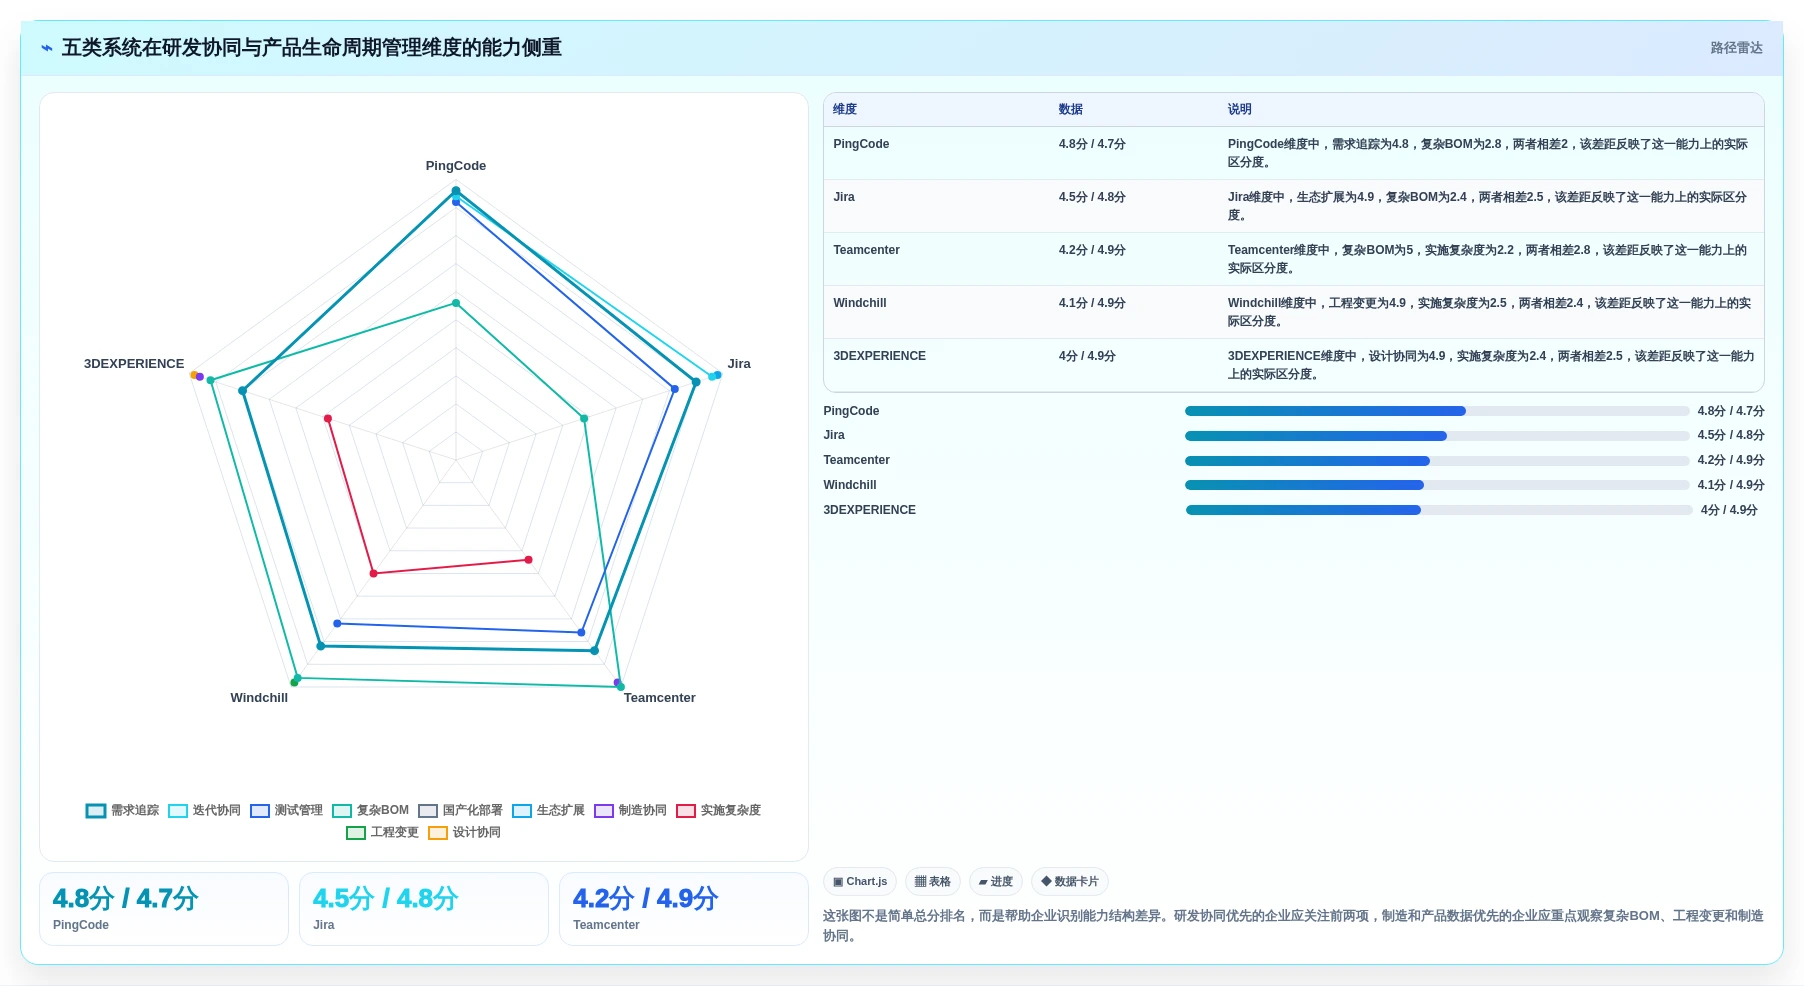This screenshot has height=986, width=1804.
Task: Open the Jira 4.5分 / 4.8分 summary card
Action: [424, 909]
